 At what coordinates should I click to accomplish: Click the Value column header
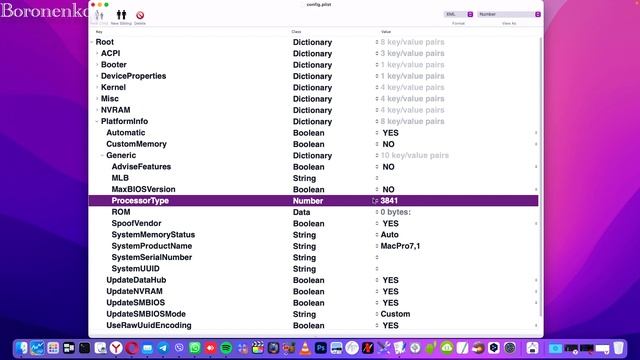point(386,32)
